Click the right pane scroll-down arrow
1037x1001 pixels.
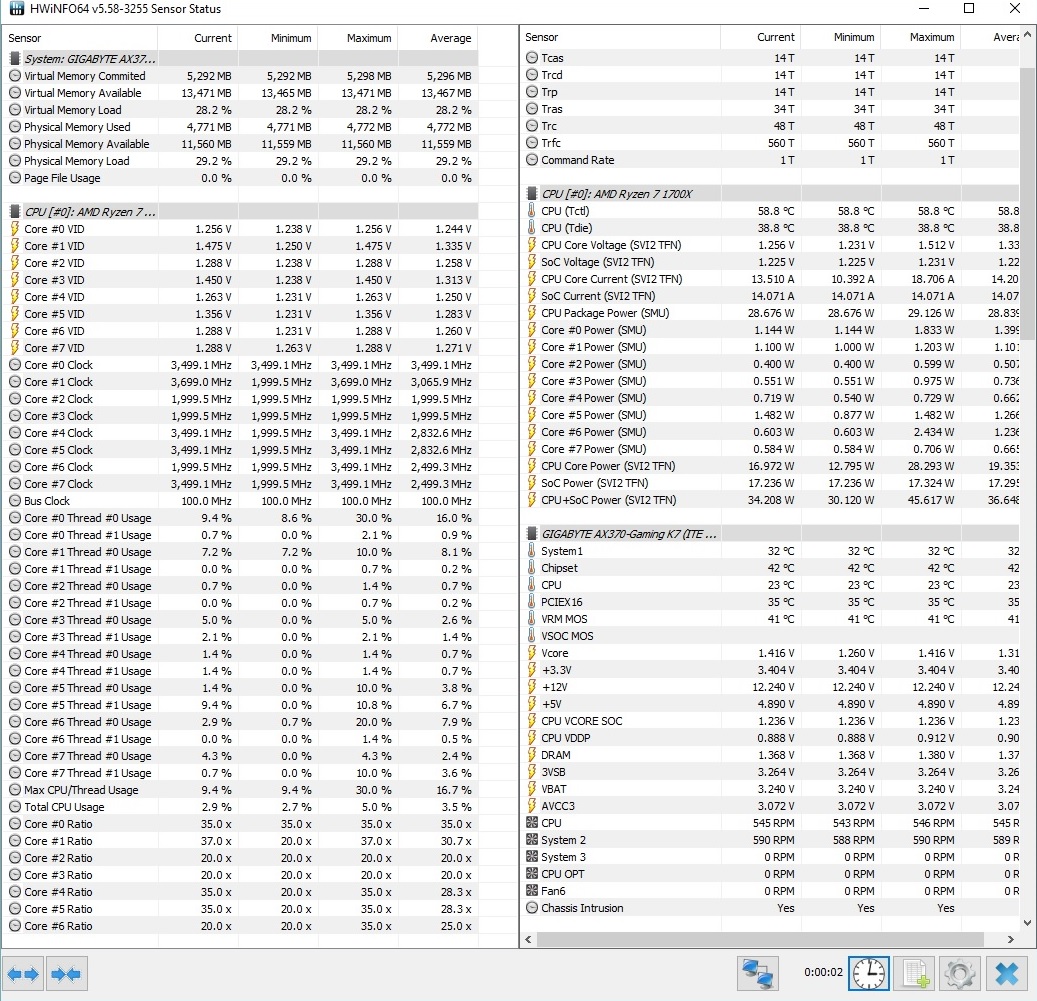tap(1027, 922)
